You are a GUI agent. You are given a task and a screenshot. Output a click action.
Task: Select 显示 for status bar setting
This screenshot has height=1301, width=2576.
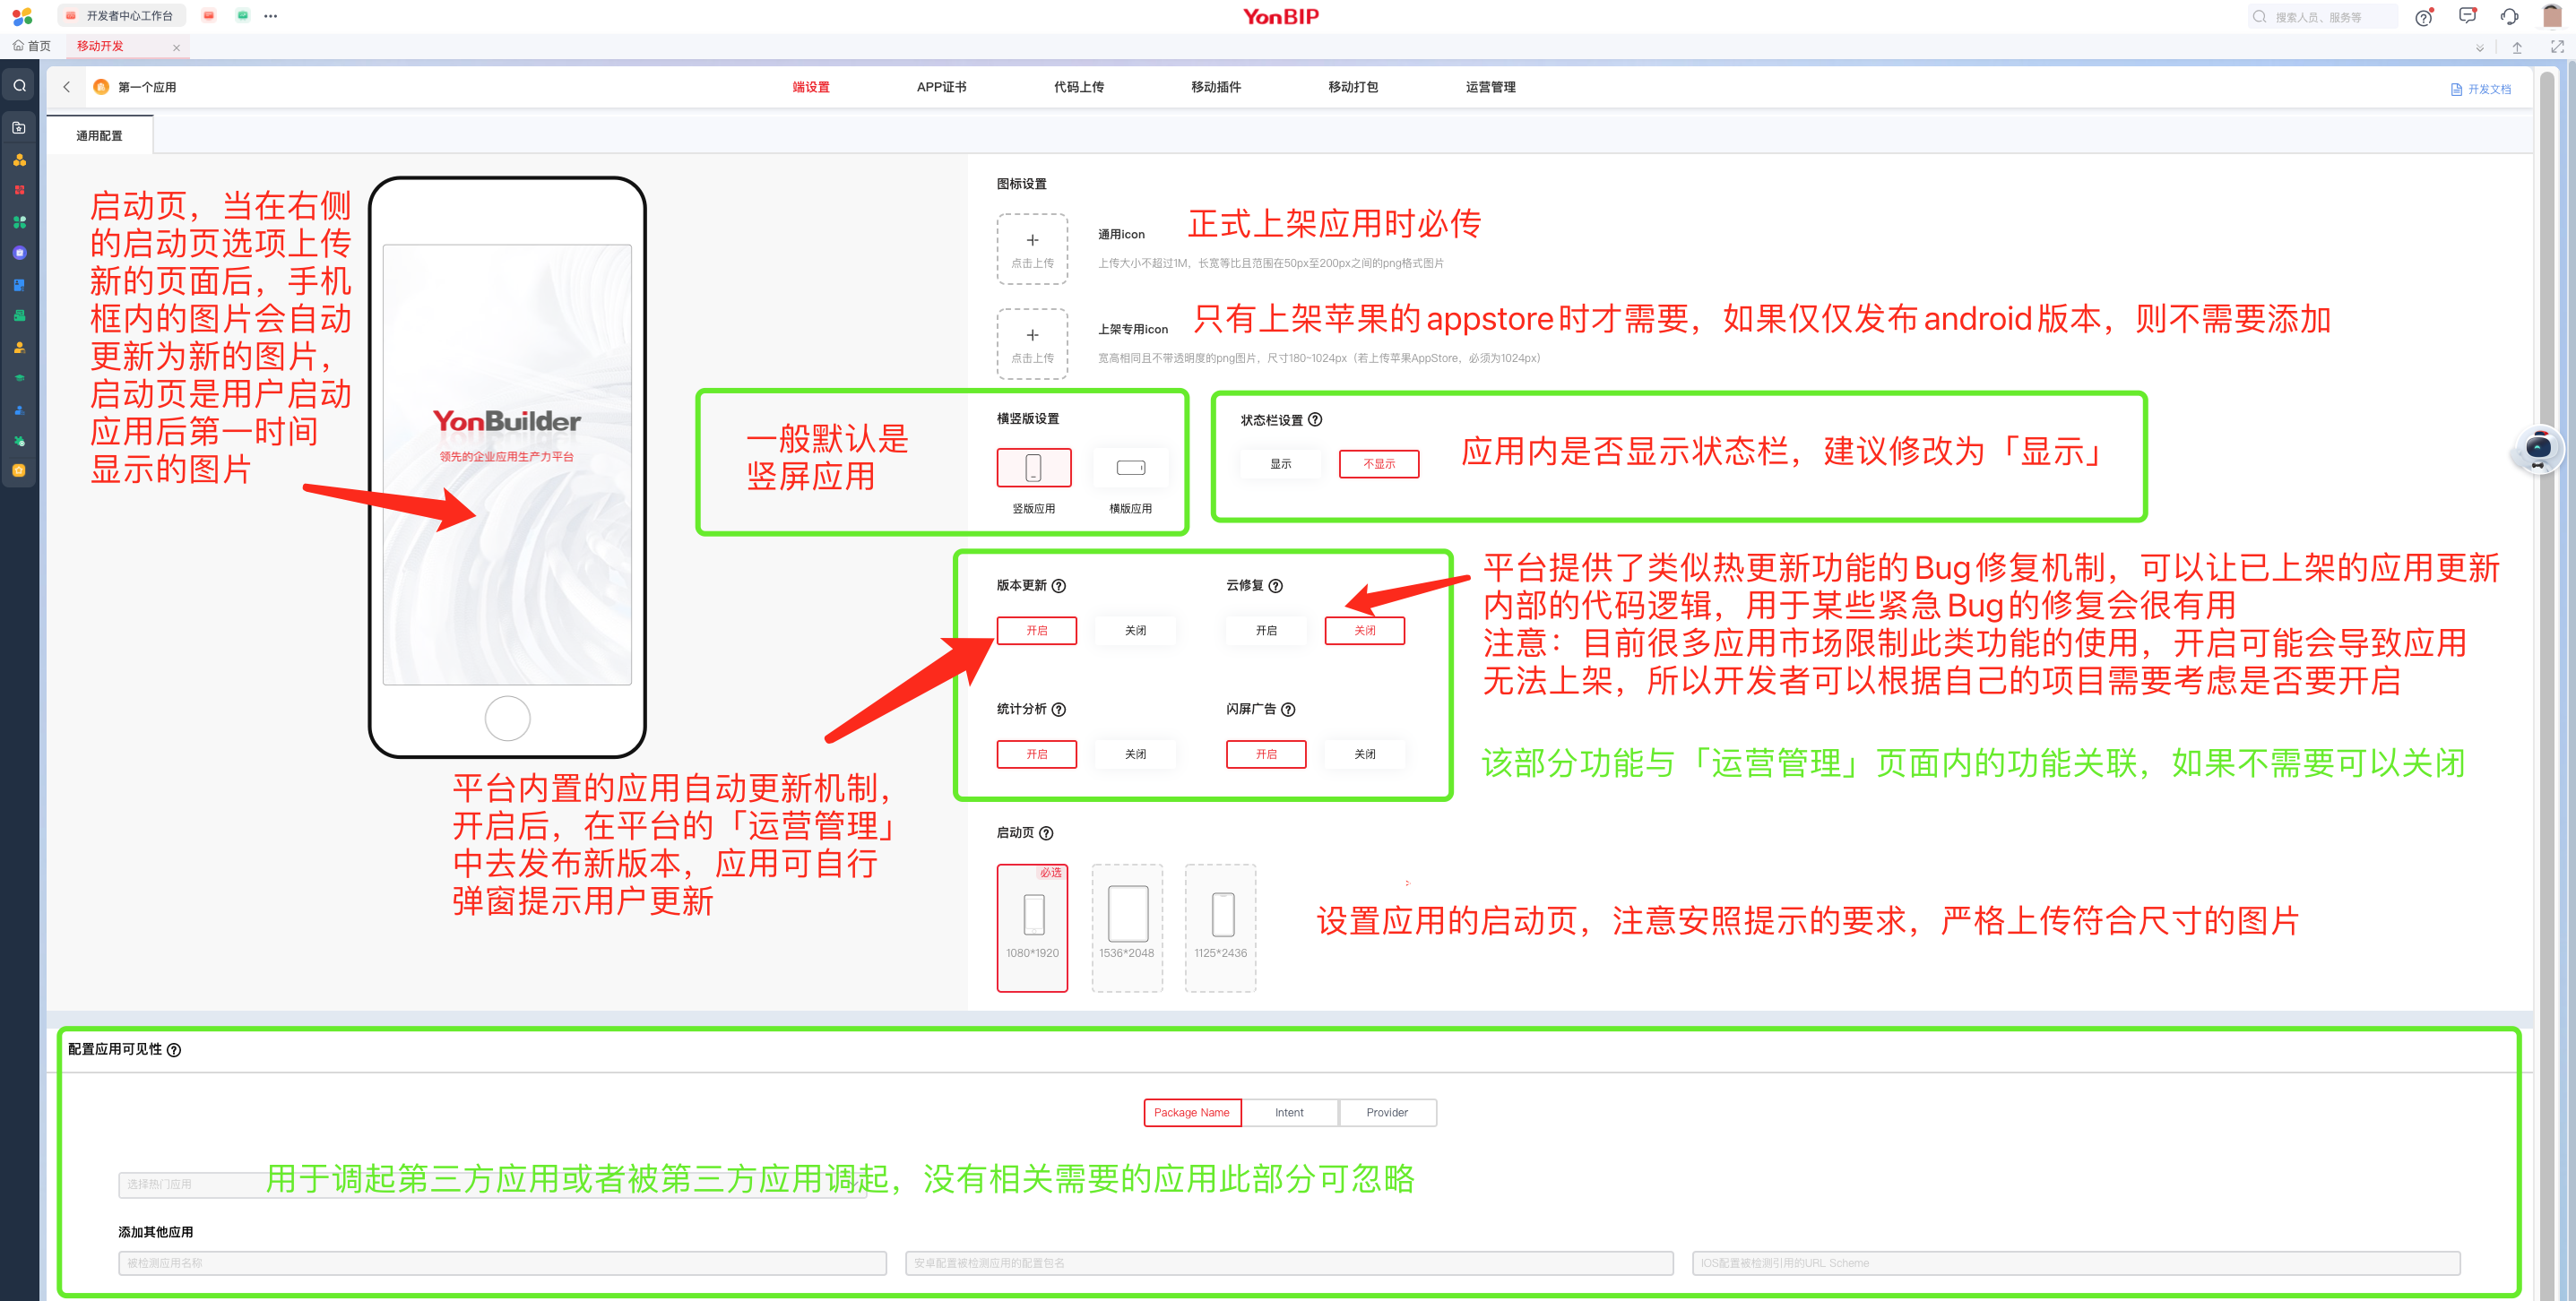(x=1280, y=464)
